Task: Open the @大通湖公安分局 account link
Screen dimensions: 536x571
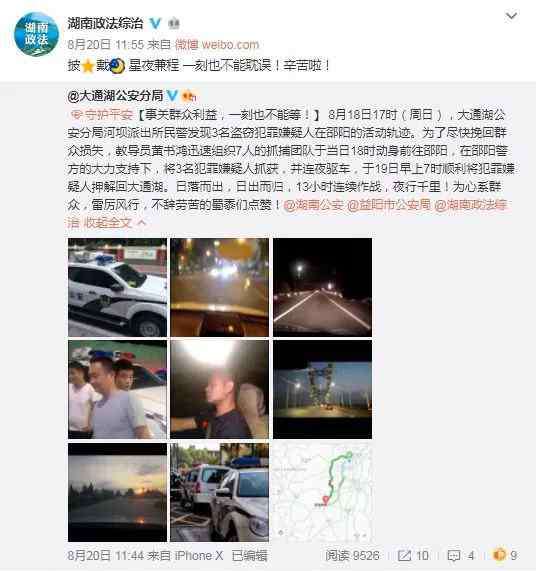Action: pyautogui.click(x=115, y=96)
